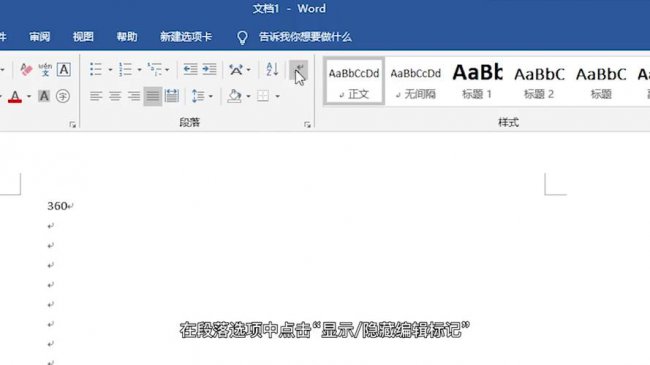Align the text left
Screen dimensions: 650x365
[x=96, y=96]
